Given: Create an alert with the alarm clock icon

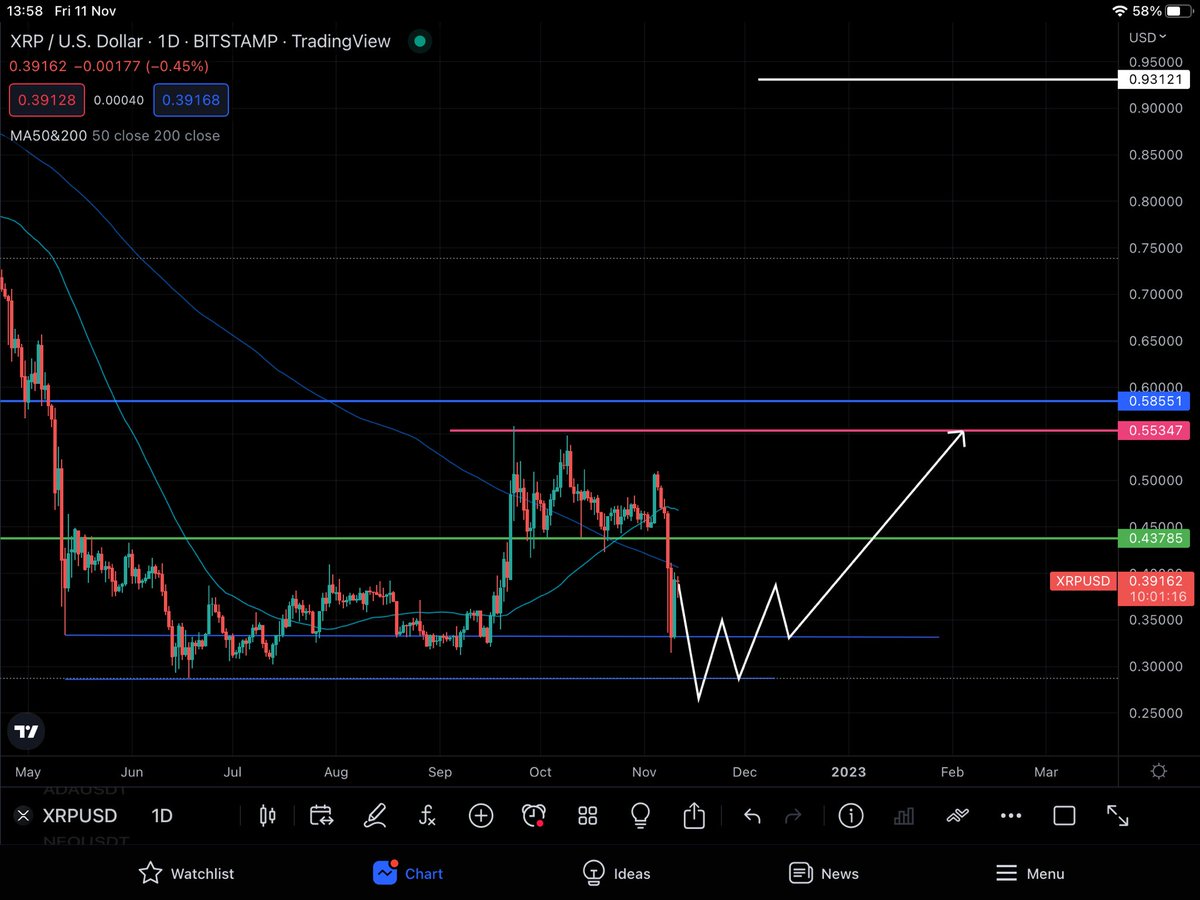Looking at the screenshot, I should coord(534,816).
